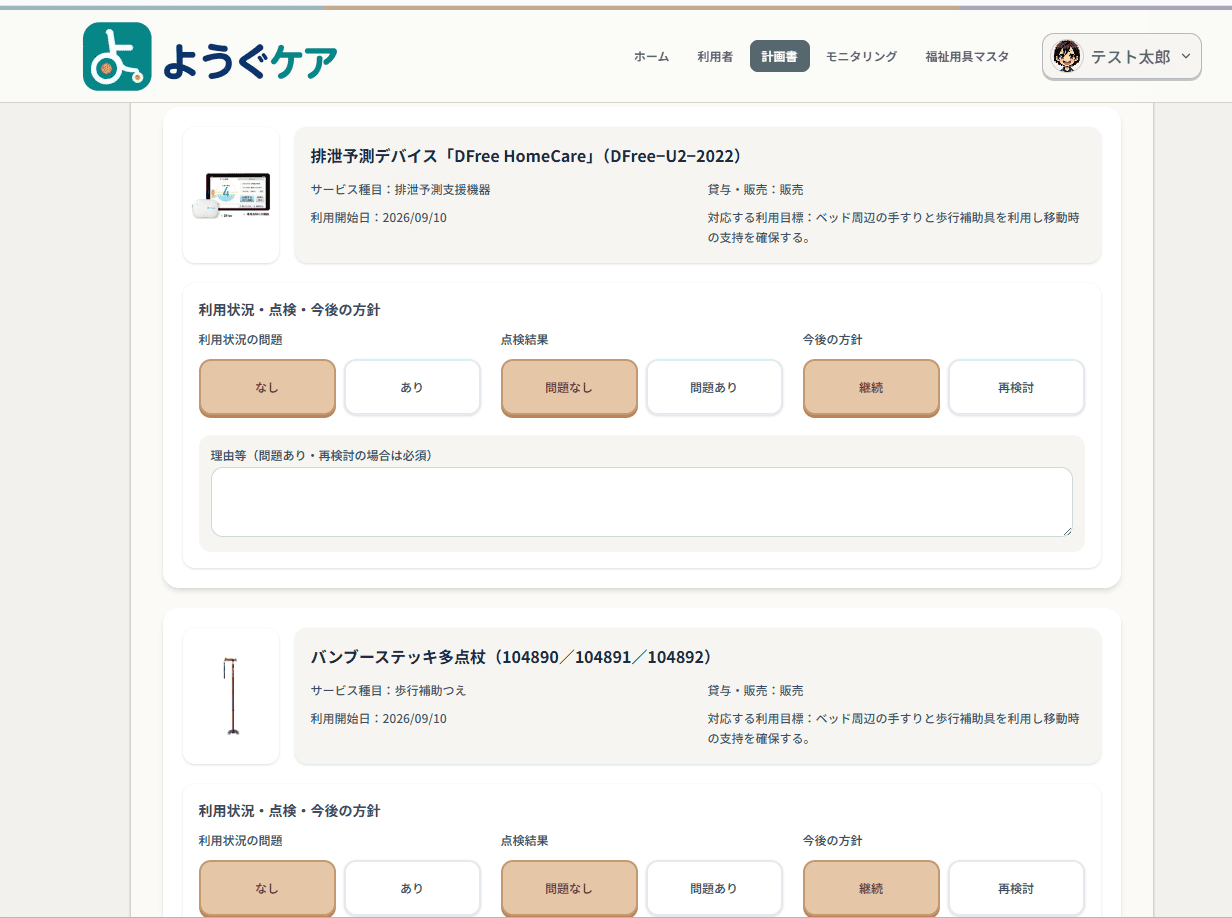Select 再検討 for バンブーステッキ 今後の方針
This screenshot has width=1232, height=918.
pyautogui.click(x=1016, y=888)
